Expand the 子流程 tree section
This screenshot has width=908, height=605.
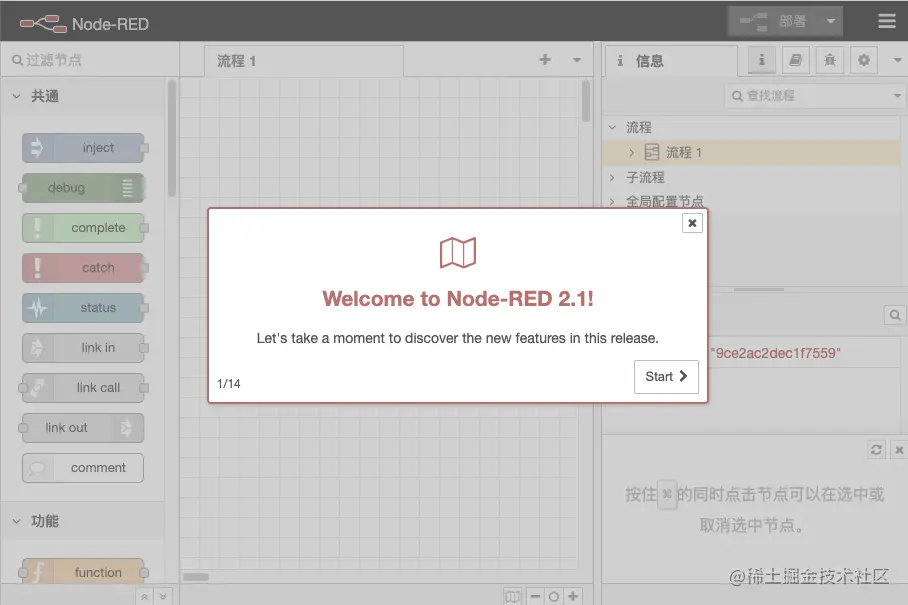click(x=612, y=177)
